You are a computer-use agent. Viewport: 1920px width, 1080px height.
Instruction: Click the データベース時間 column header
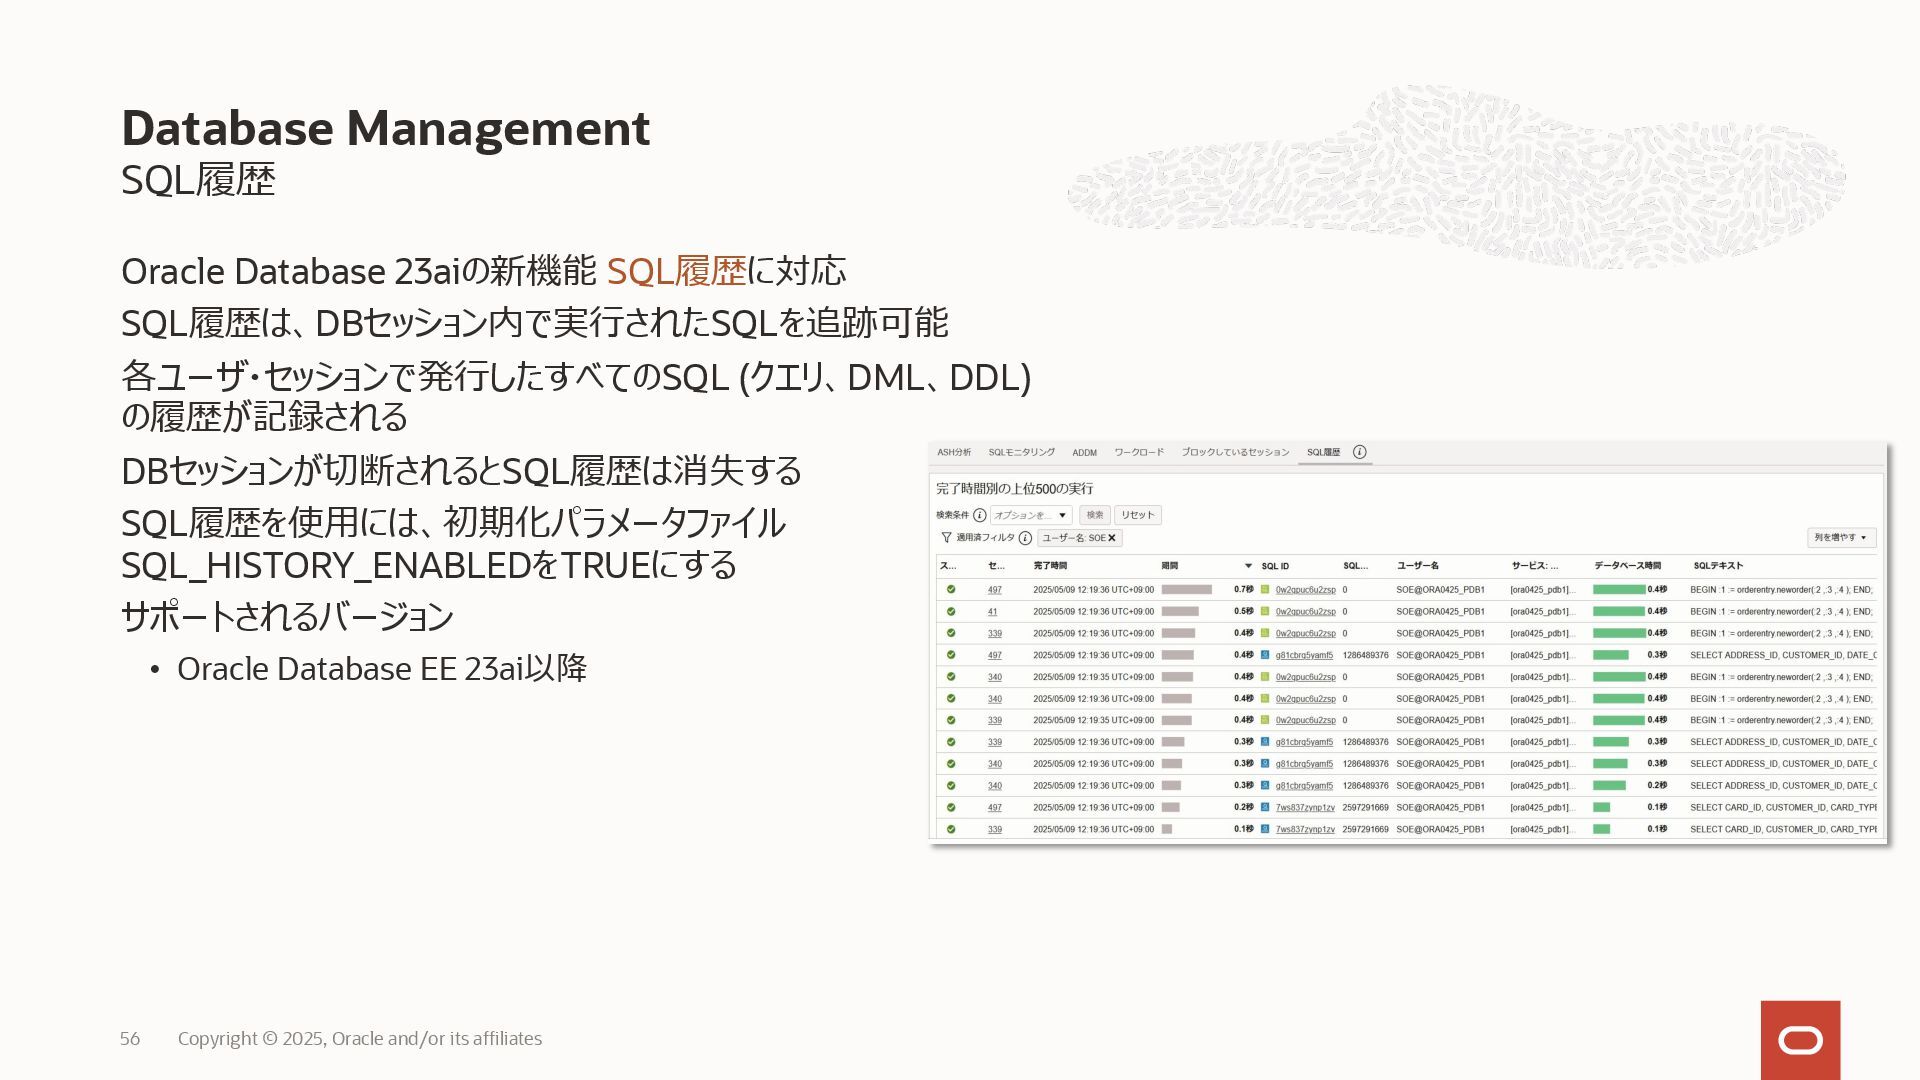point(1627,566)
